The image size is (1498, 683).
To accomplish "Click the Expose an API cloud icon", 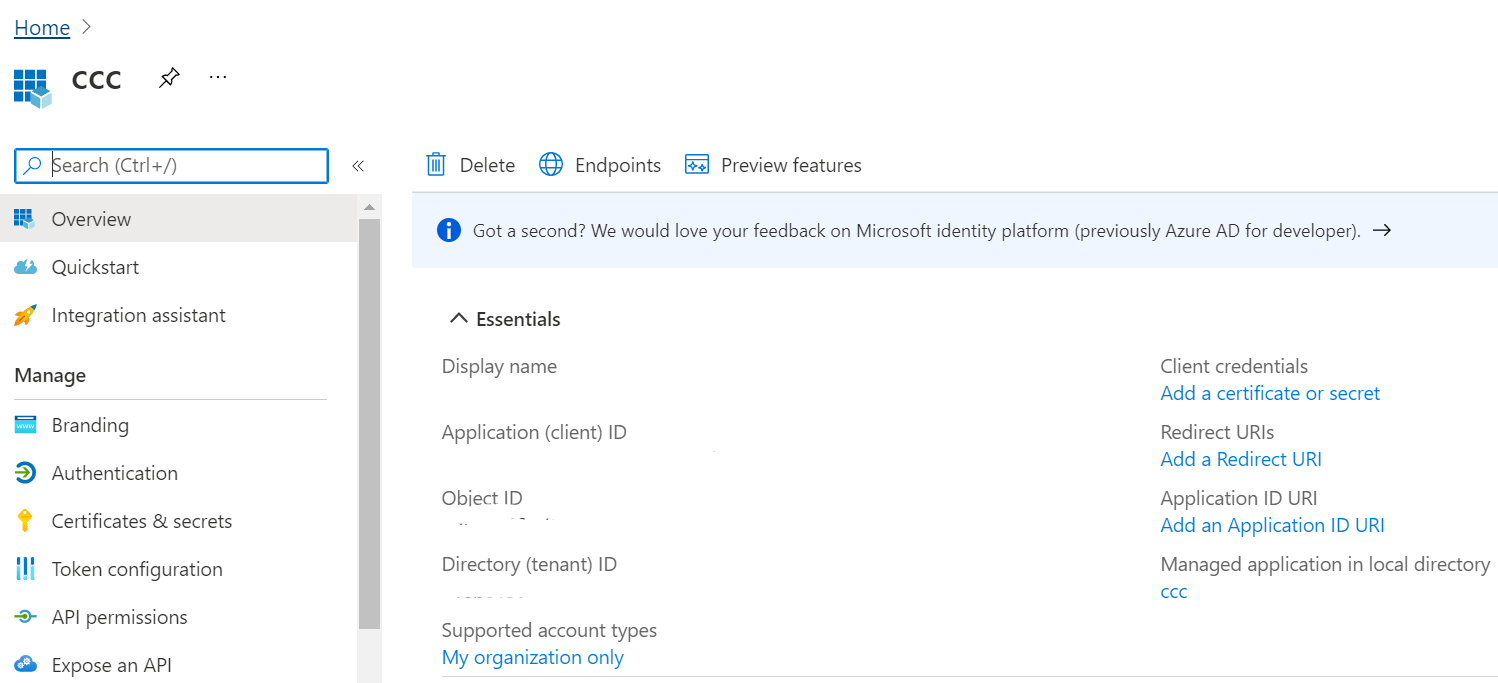I will tap(25, 664).
